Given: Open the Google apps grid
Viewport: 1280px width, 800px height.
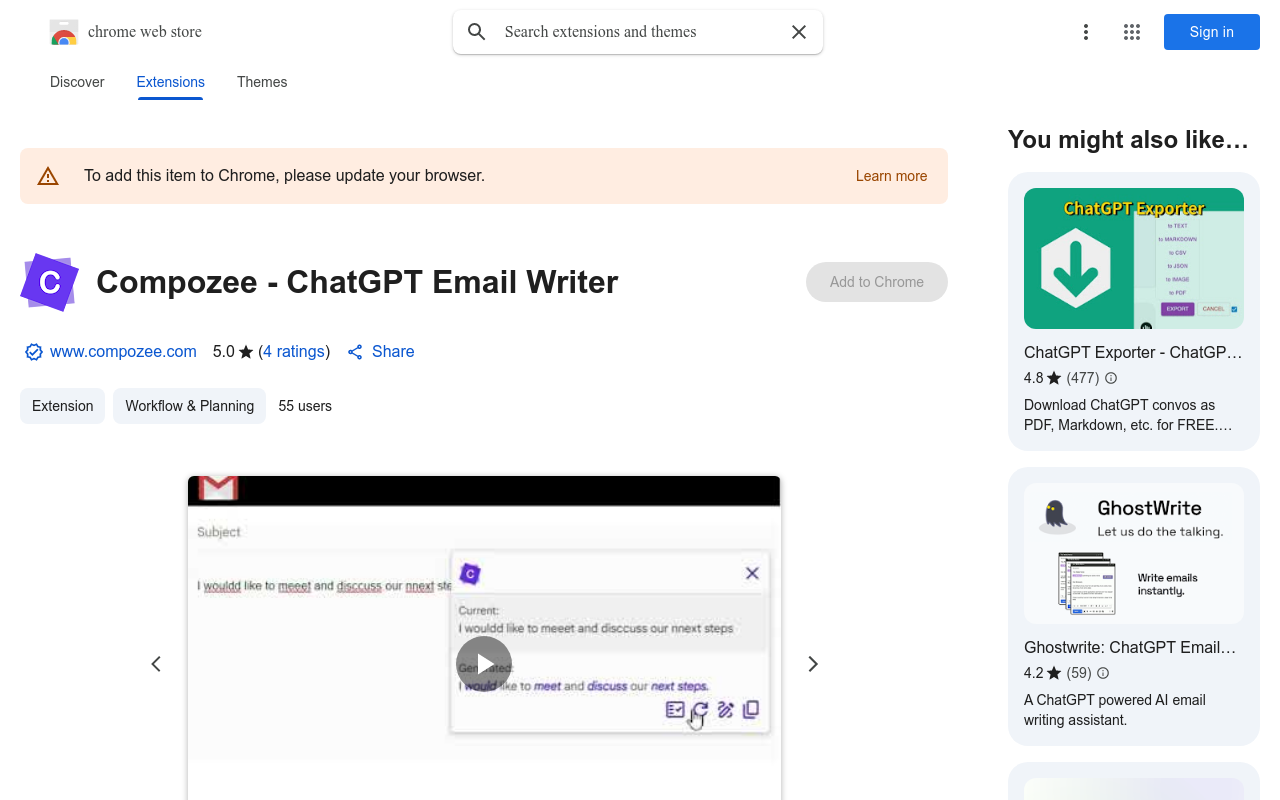Looking at the screenshot, I should (1132, 32).
